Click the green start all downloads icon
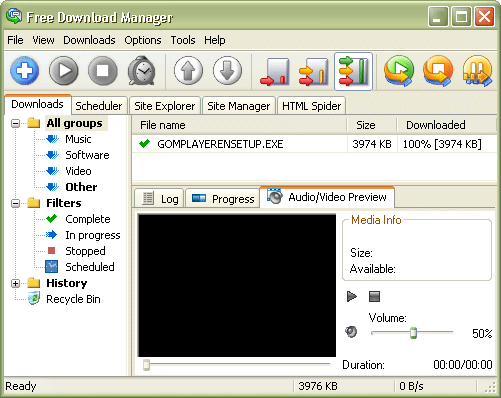The image size is (501, 398). pos(399,71)
